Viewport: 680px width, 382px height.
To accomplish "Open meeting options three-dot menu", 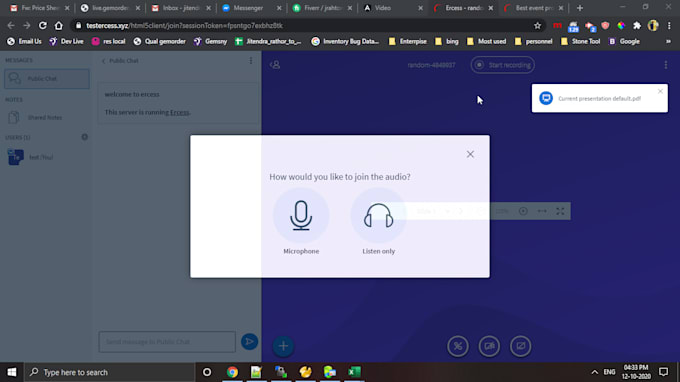I will (x=666, y=65).
